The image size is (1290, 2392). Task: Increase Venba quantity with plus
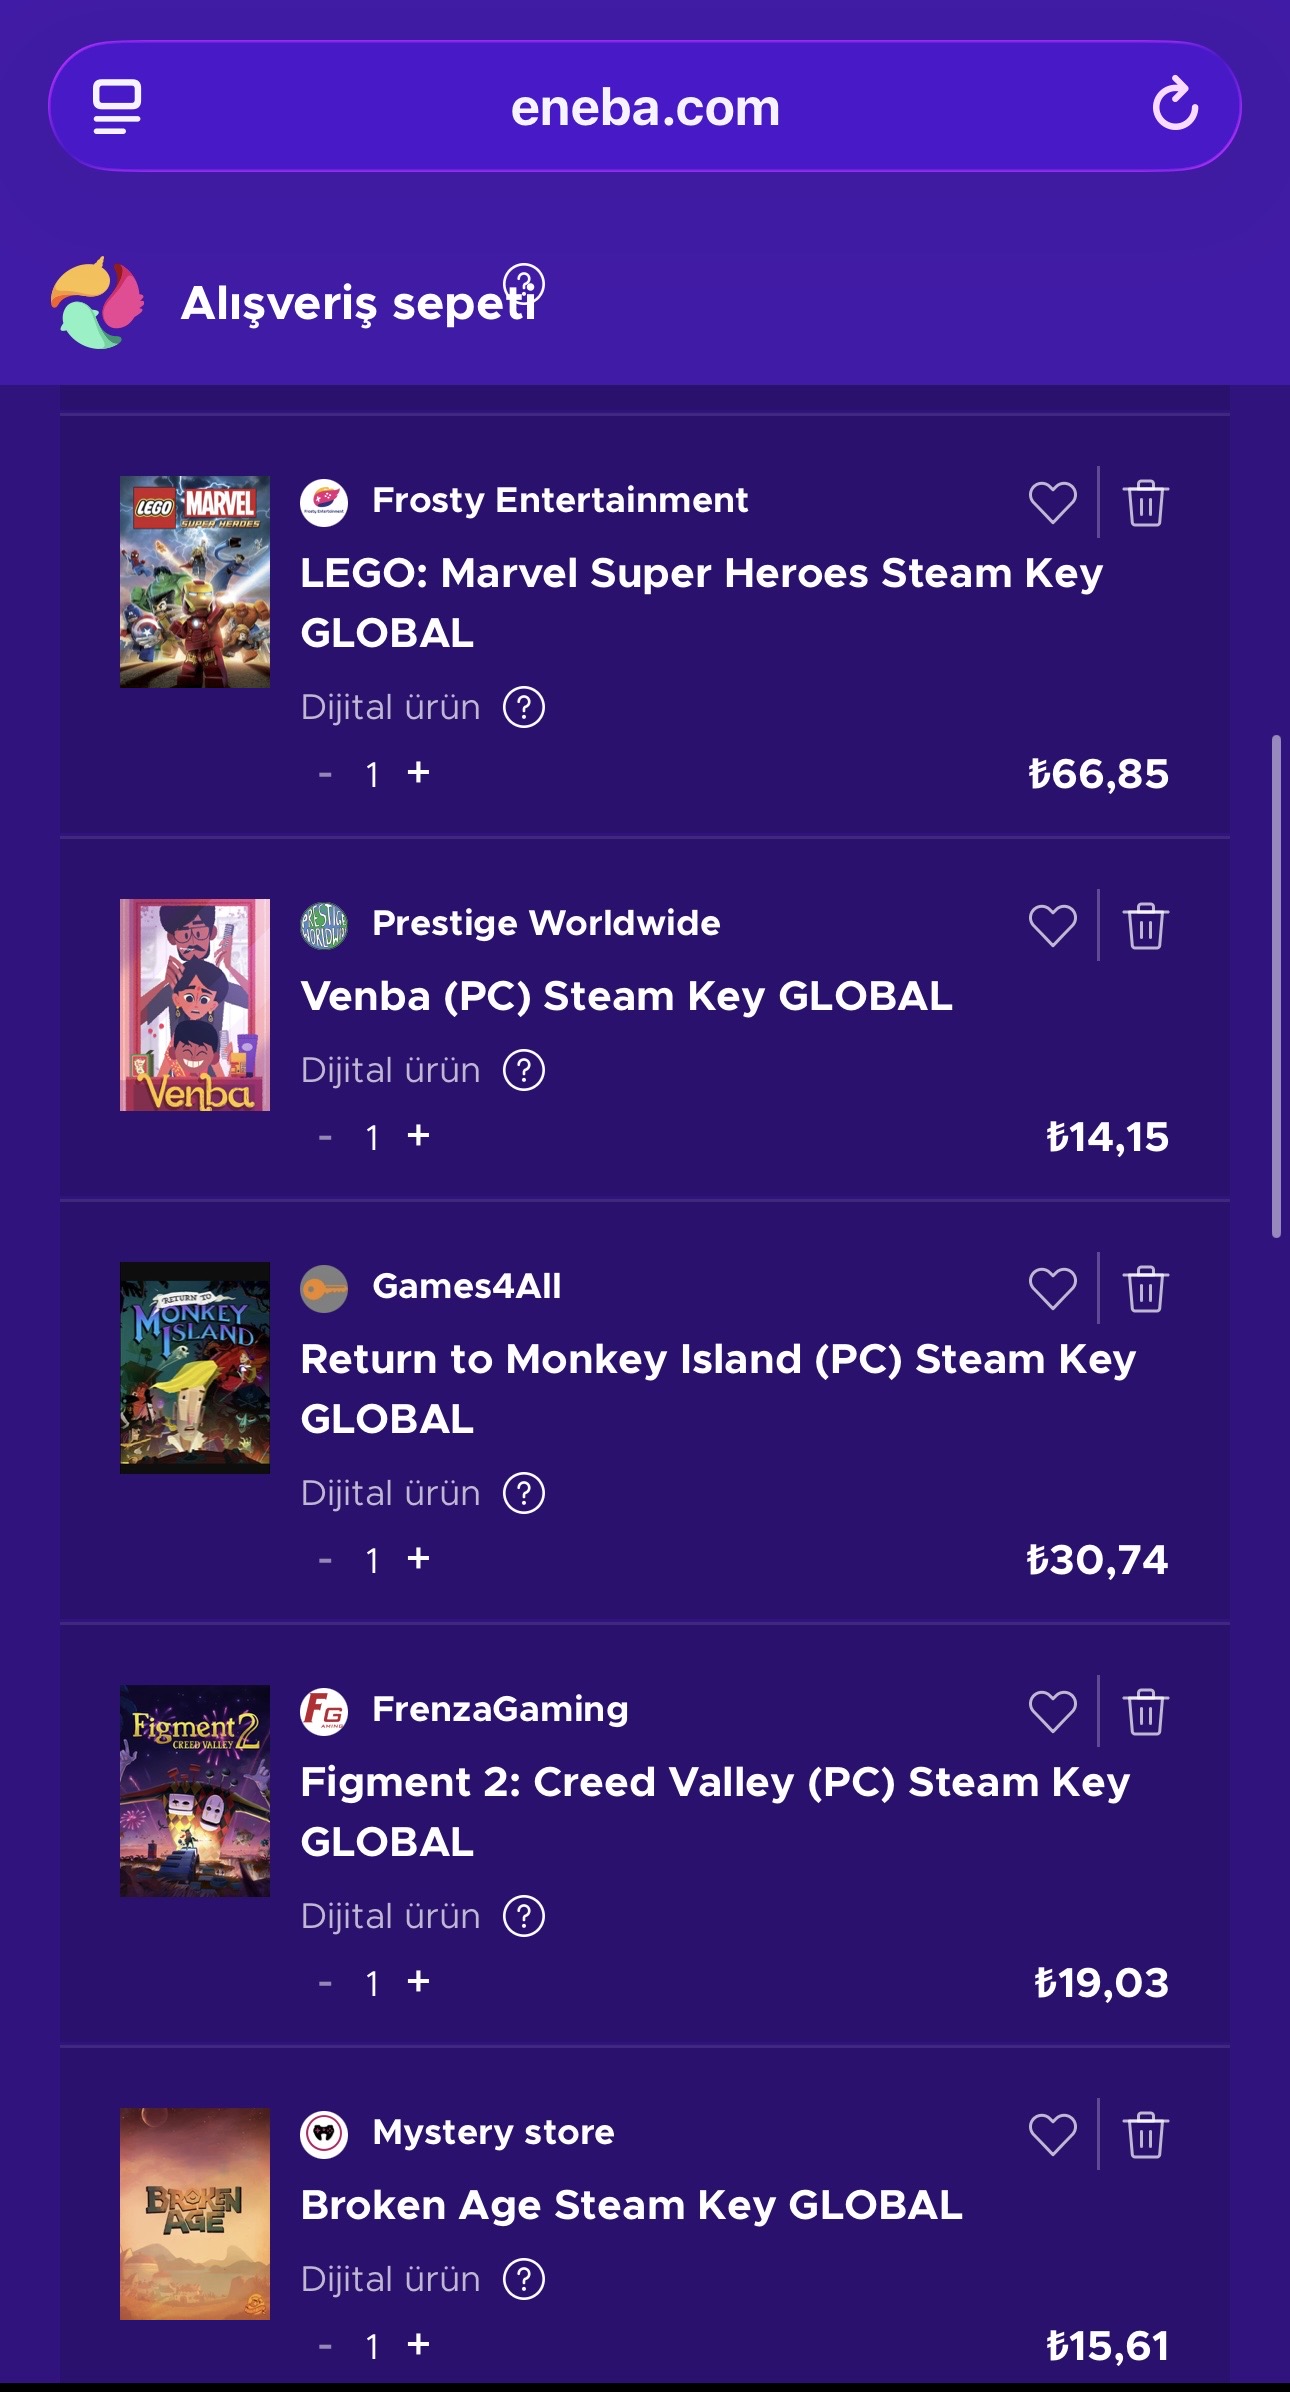[418, 1135]
